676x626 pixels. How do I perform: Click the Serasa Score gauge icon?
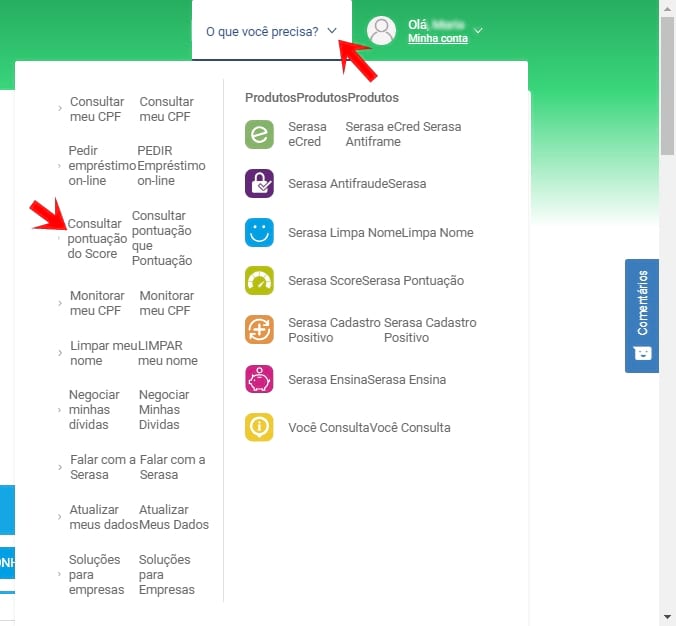[259, 280]
